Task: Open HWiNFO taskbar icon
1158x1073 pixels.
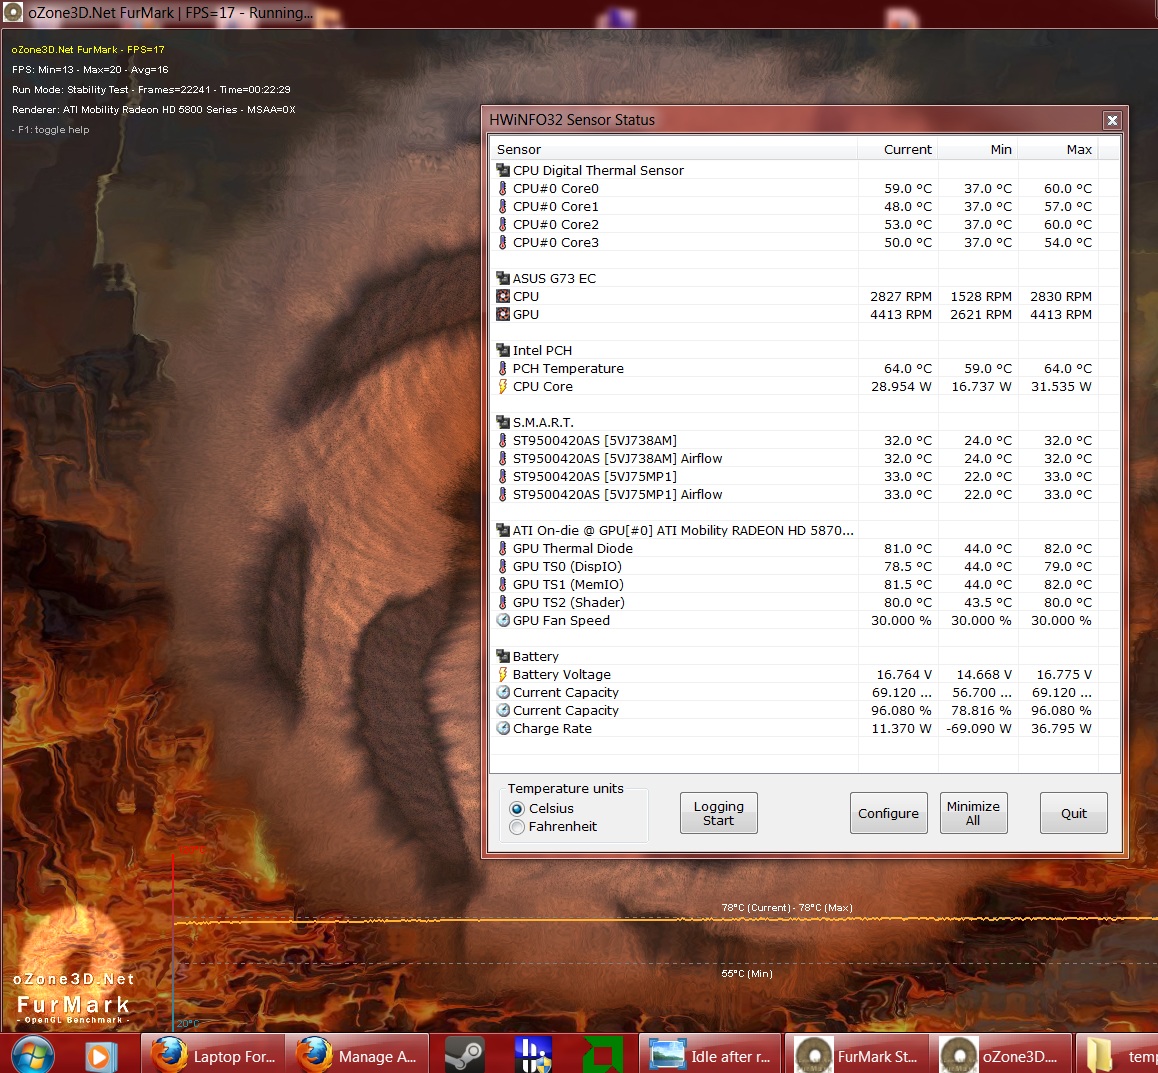Action: [x=532, y=1055]
